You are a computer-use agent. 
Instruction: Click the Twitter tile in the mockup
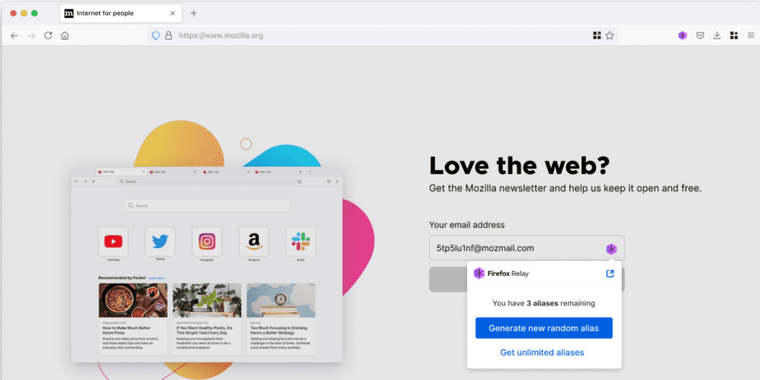click(160, 241)
